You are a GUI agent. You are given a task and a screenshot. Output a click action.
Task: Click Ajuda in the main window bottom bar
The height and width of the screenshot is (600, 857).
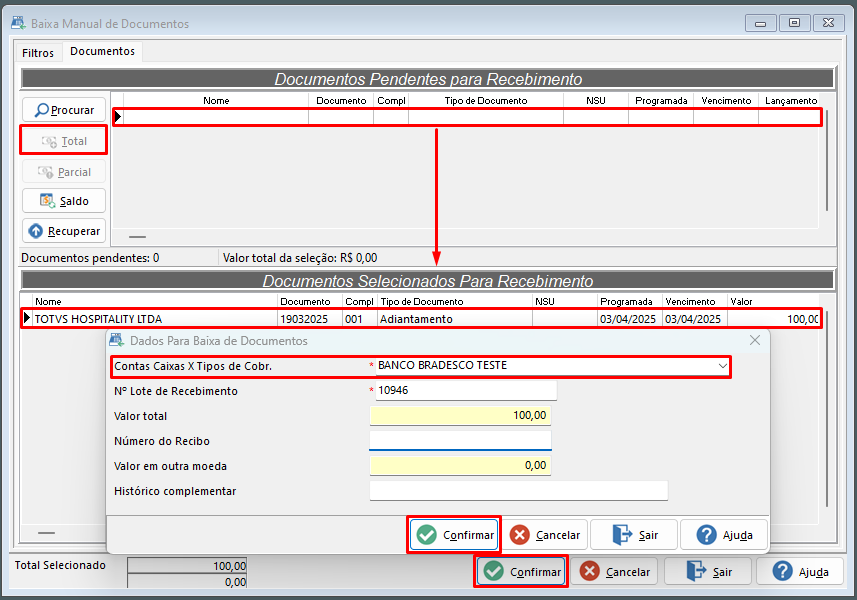(800, 572)
